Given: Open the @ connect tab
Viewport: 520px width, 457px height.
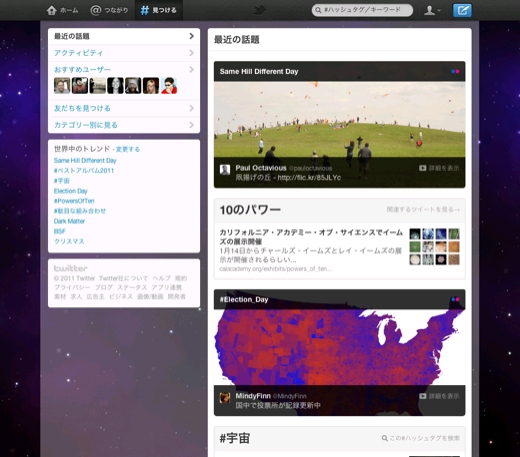Looking at the screenshot, I should (109, 10).
